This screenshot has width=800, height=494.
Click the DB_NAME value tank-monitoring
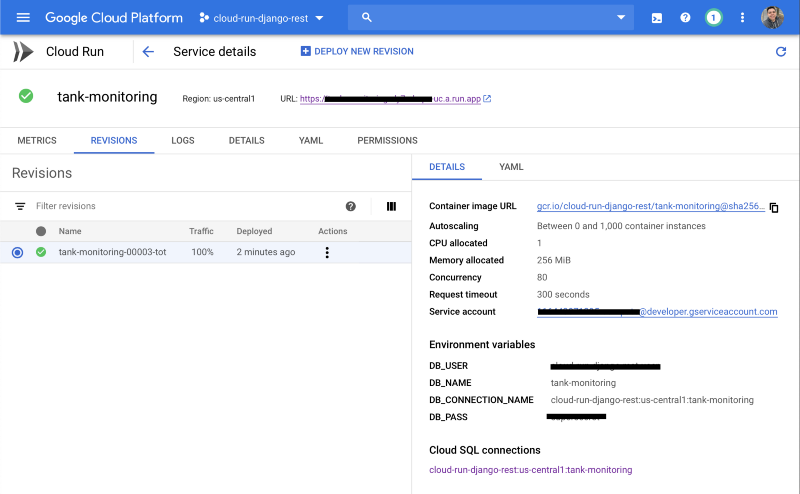click(x=583, y=383)
